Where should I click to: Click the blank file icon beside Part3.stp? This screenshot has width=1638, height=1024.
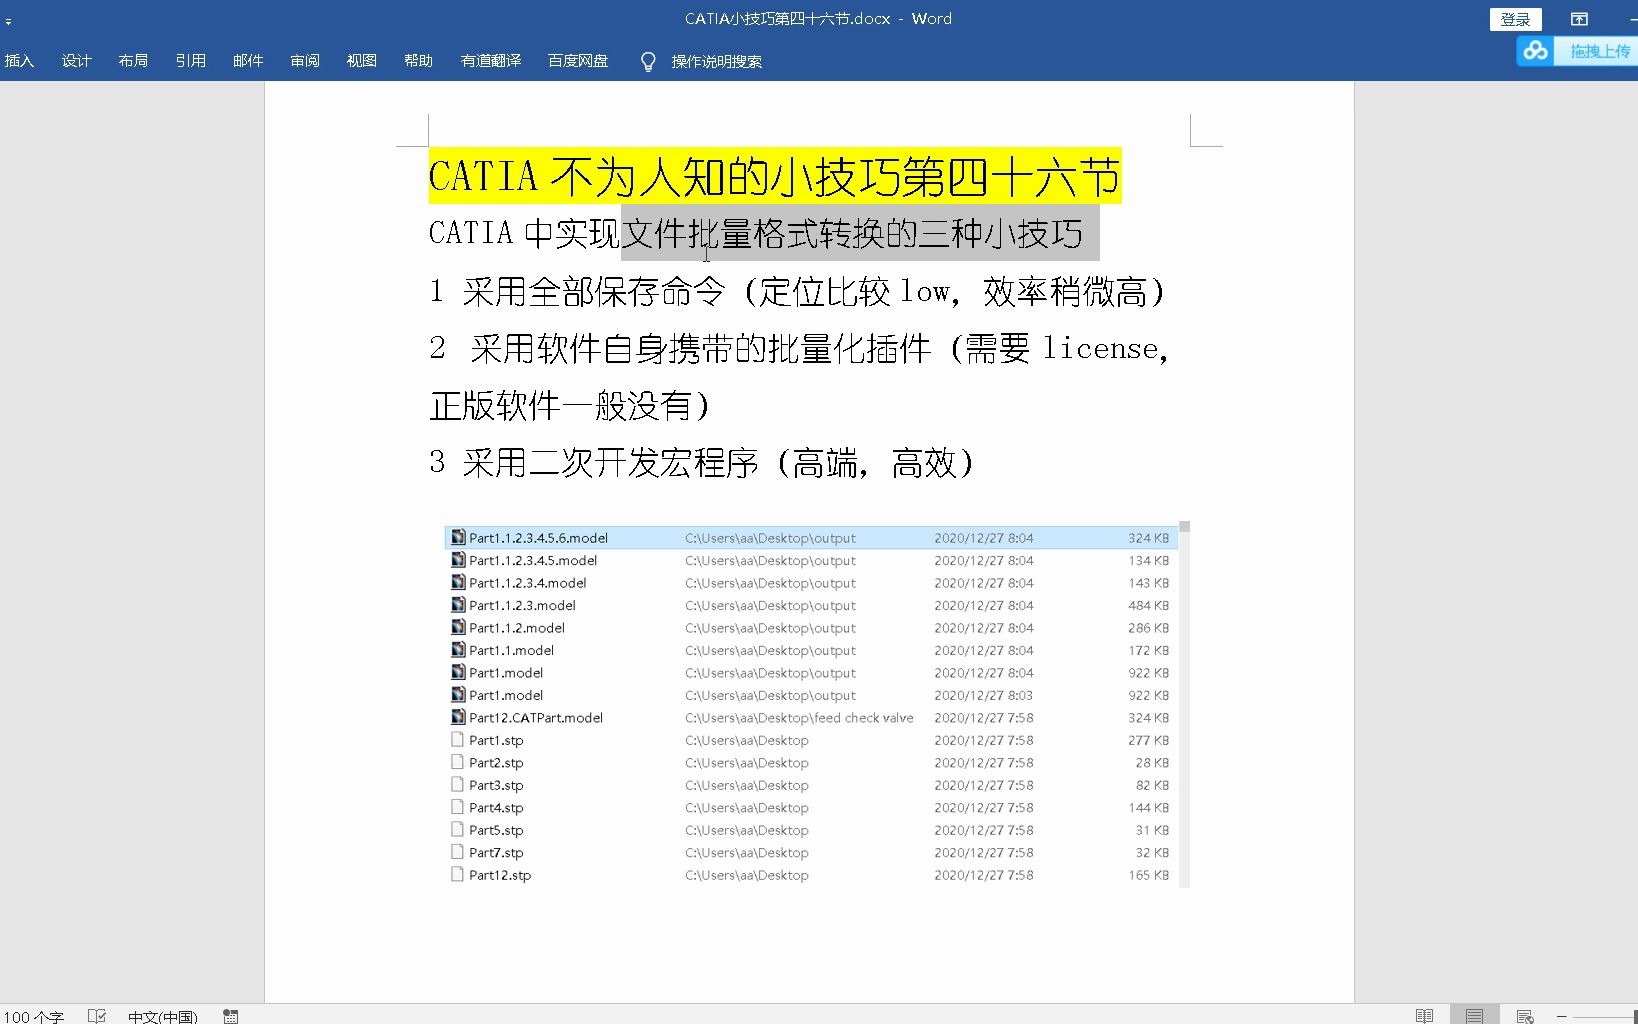pos(458,785)
